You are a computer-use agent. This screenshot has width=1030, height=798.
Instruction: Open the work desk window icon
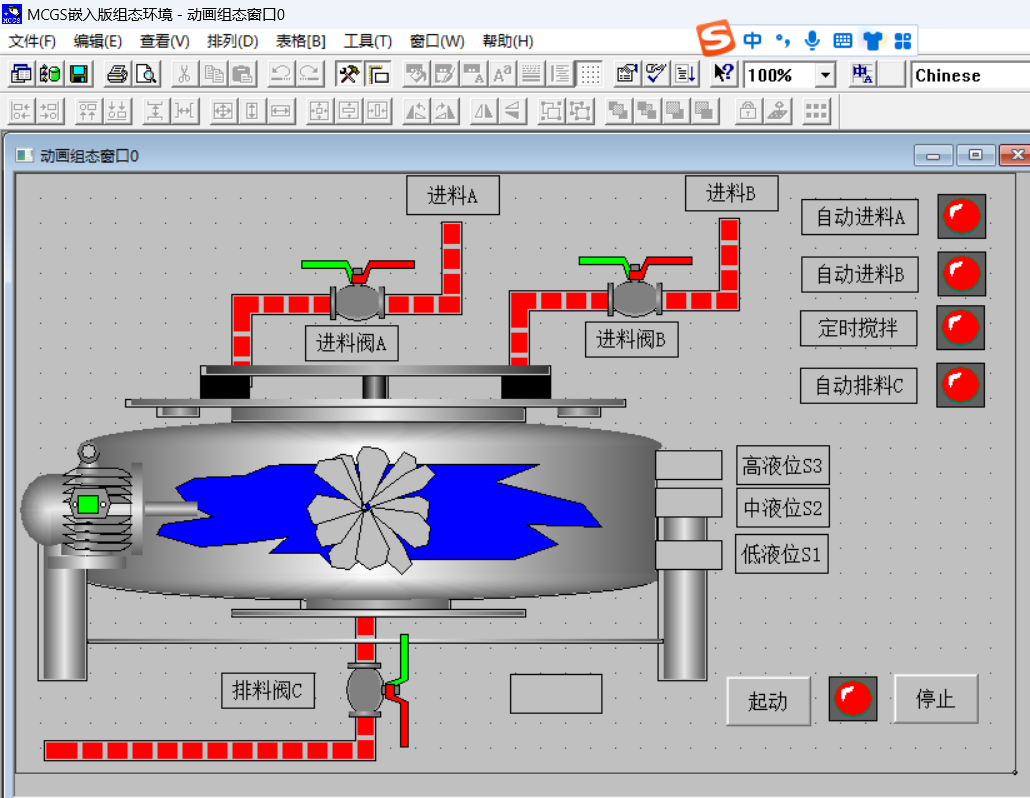pyautogui.click(x=21, y=74)
